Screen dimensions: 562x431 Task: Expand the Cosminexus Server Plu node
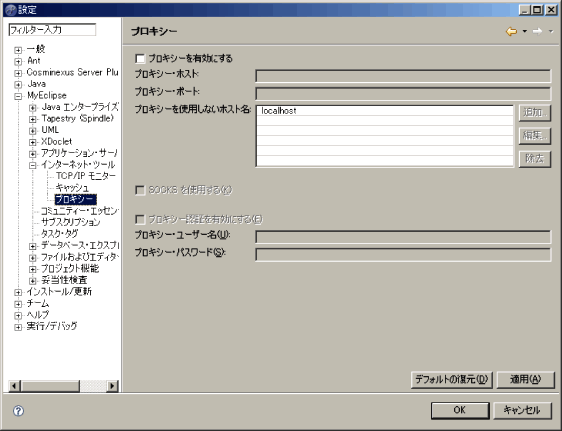click(18, 73)
